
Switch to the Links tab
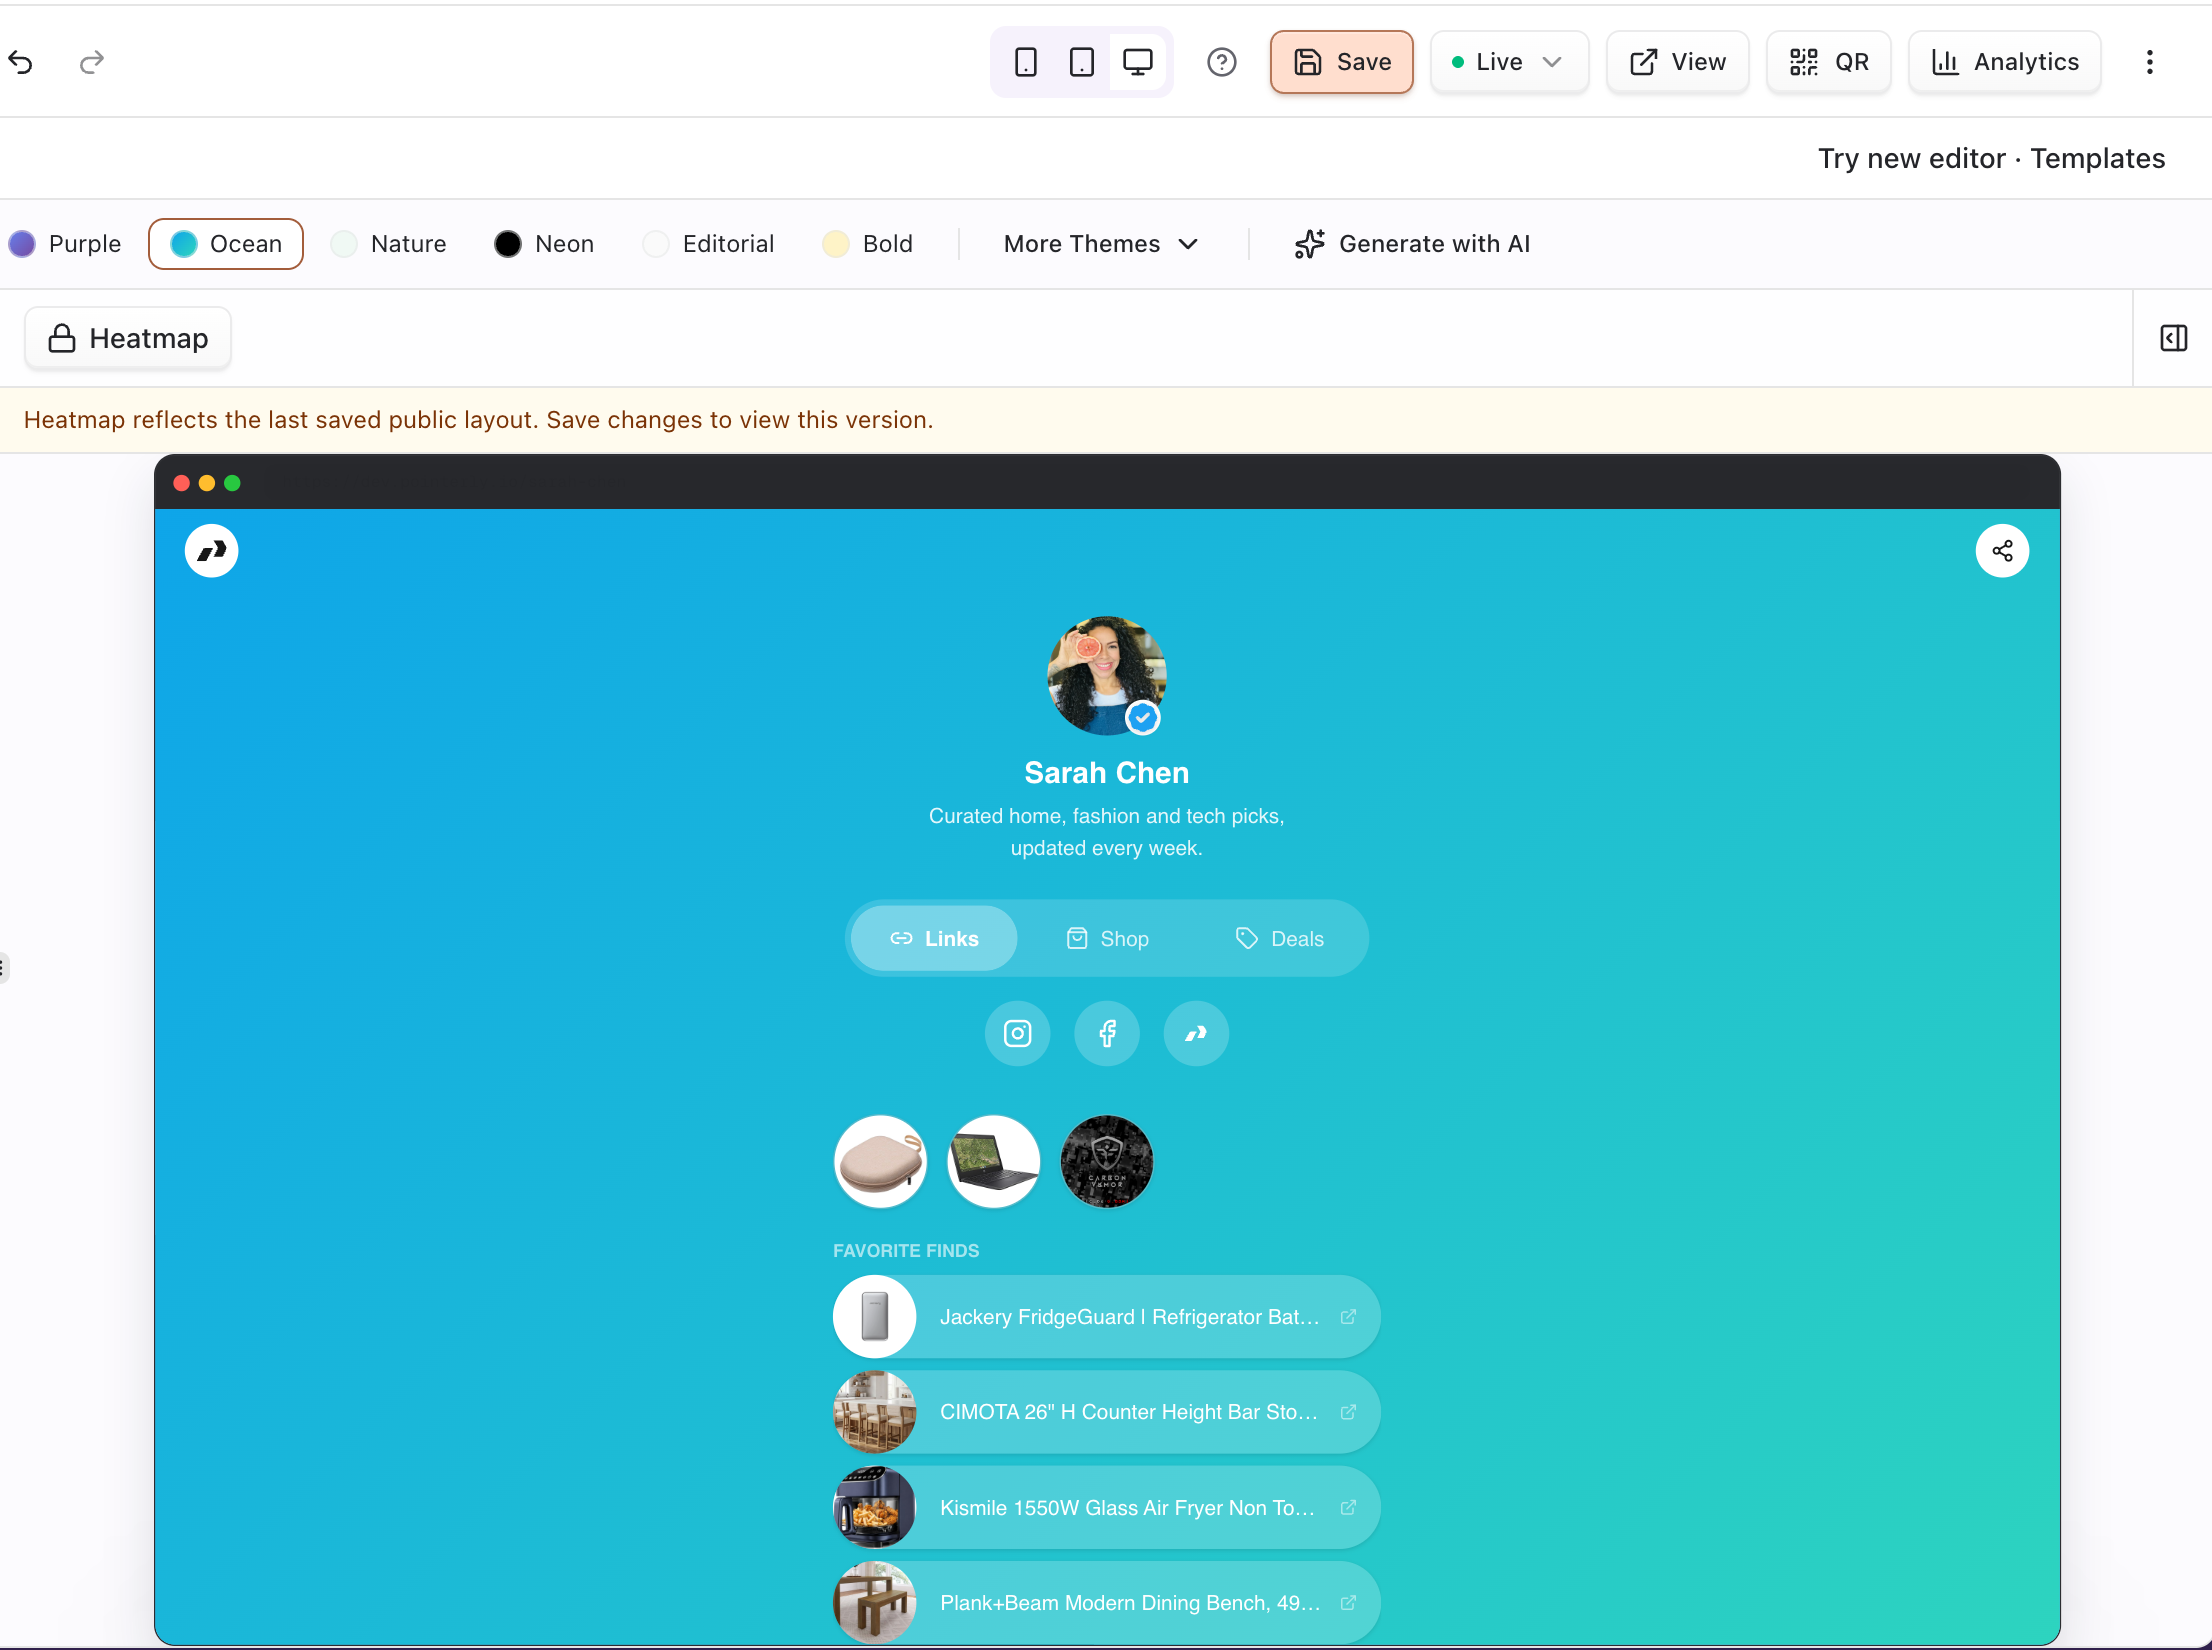934,938
